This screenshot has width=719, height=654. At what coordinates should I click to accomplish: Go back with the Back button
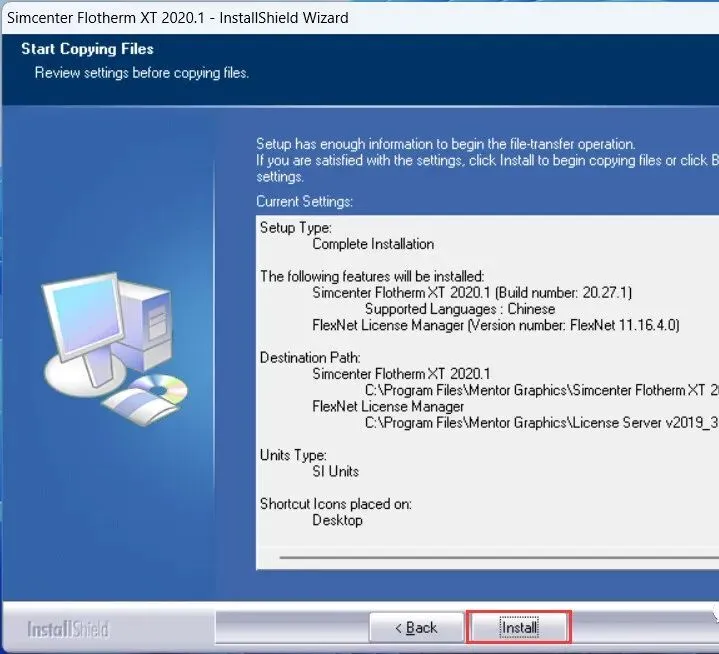point(416,627)
